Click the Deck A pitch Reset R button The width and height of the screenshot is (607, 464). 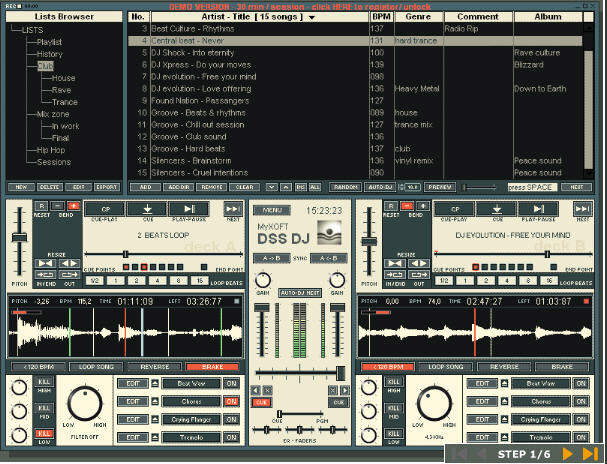tap(41, 206)
